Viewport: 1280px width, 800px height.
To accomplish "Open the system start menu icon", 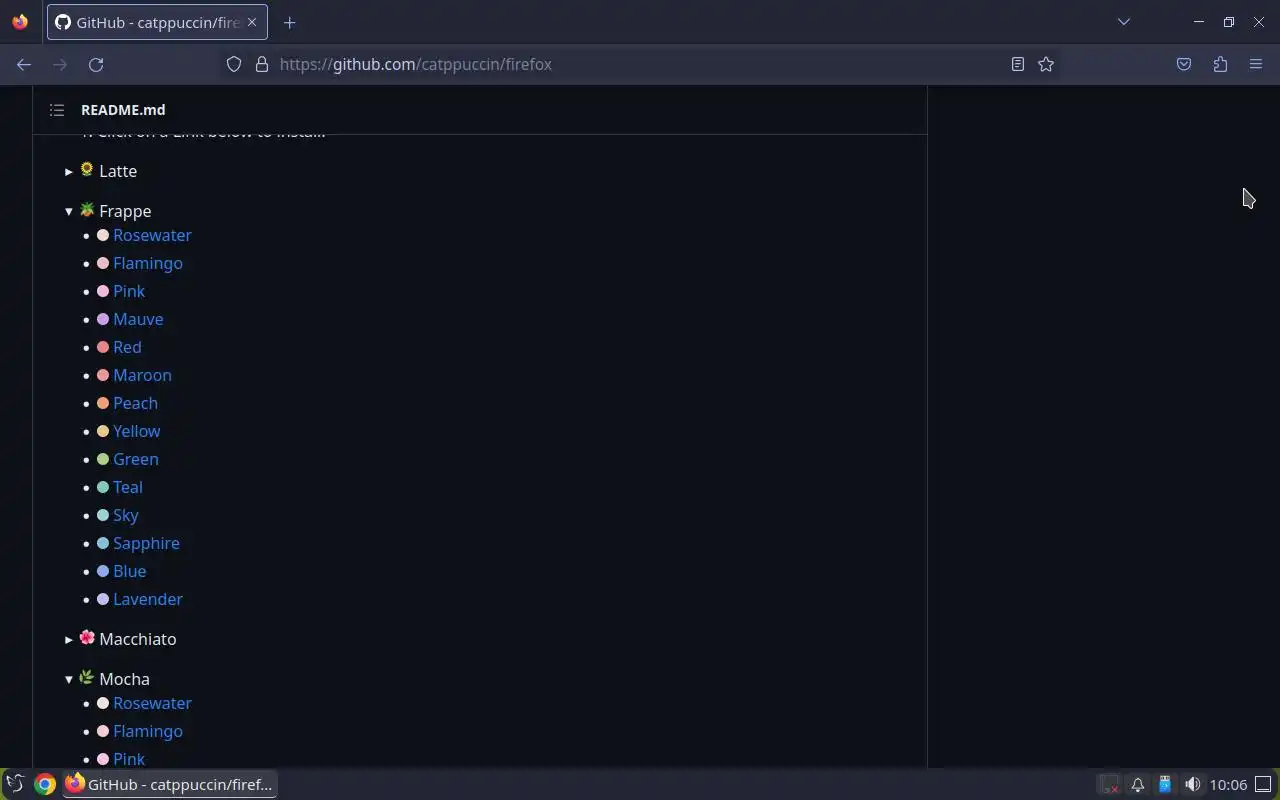I will [15, 784].
